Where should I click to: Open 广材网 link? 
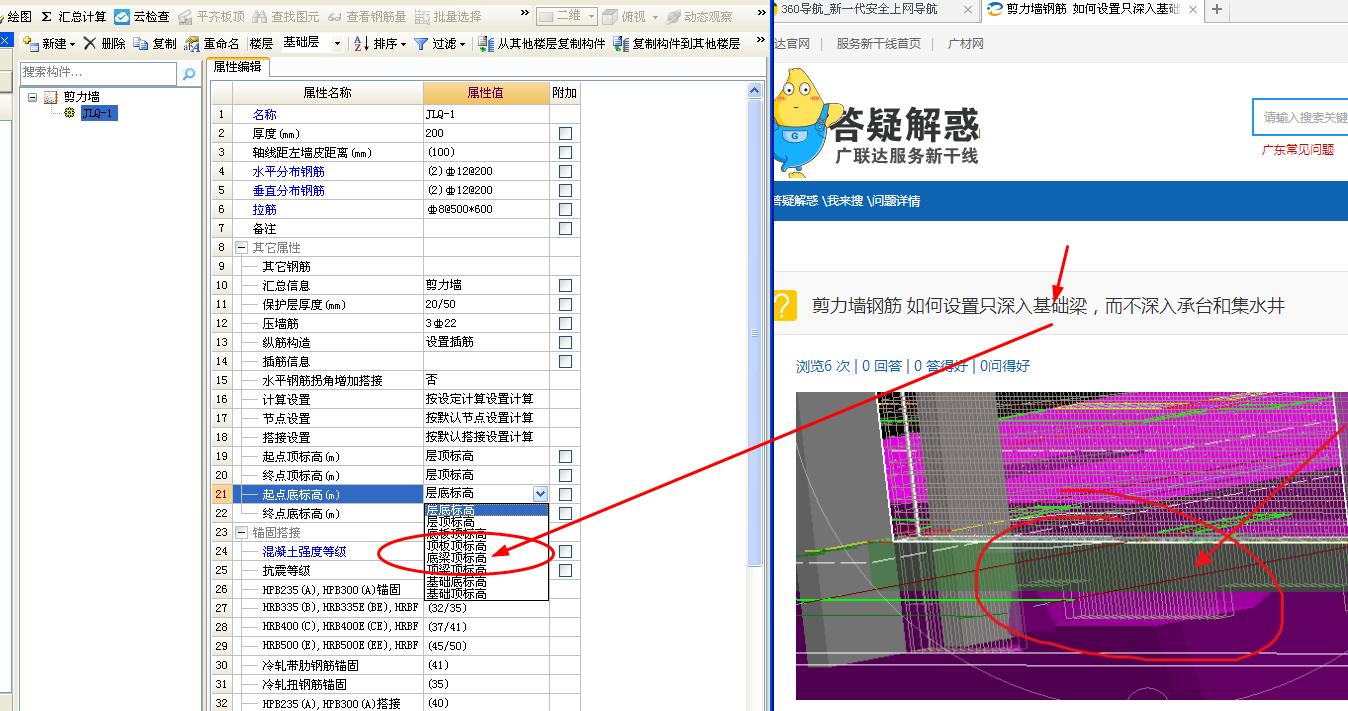[965, 44]
